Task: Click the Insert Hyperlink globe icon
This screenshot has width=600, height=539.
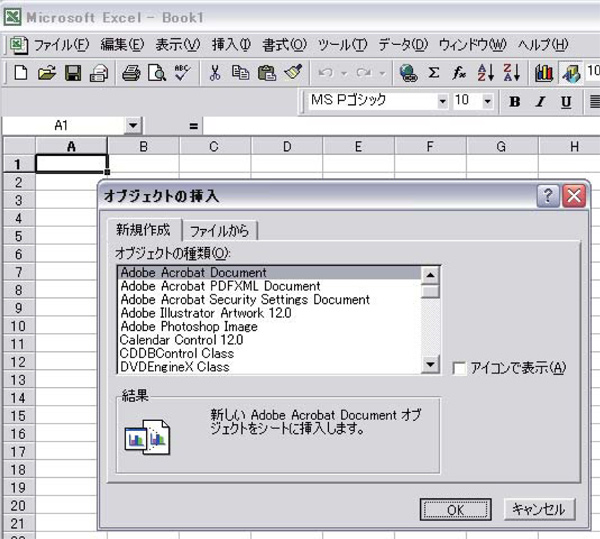Action: pyautogui.click(x=408, y=72)
